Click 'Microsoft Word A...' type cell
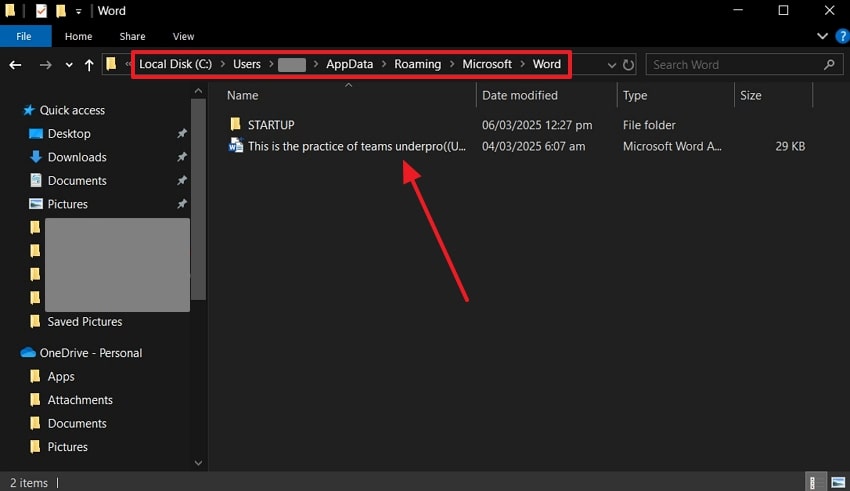 coord(672,146)
